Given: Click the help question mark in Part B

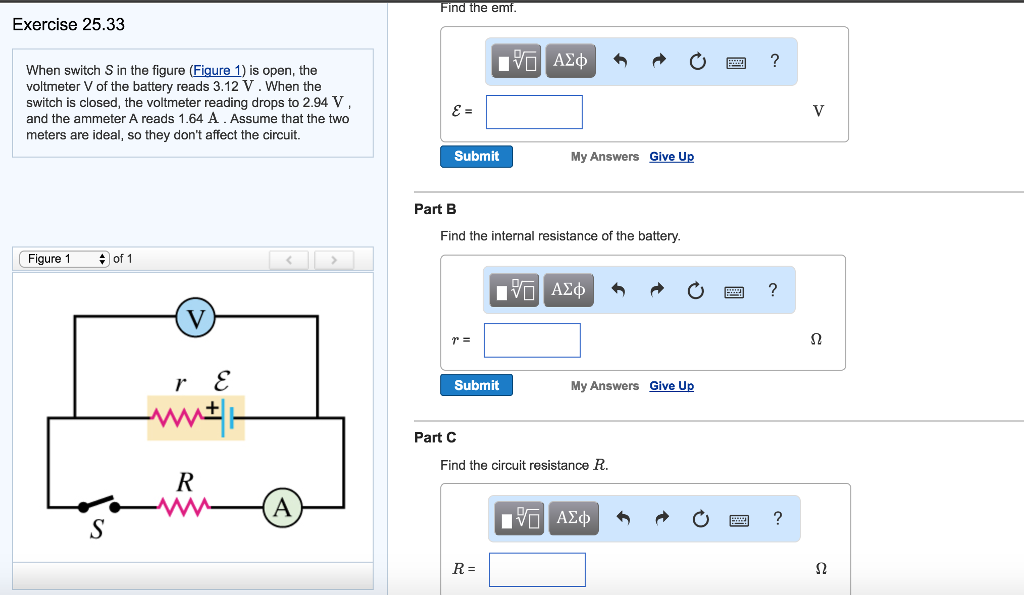Looking at the screenshot, I should click(772, 290).
